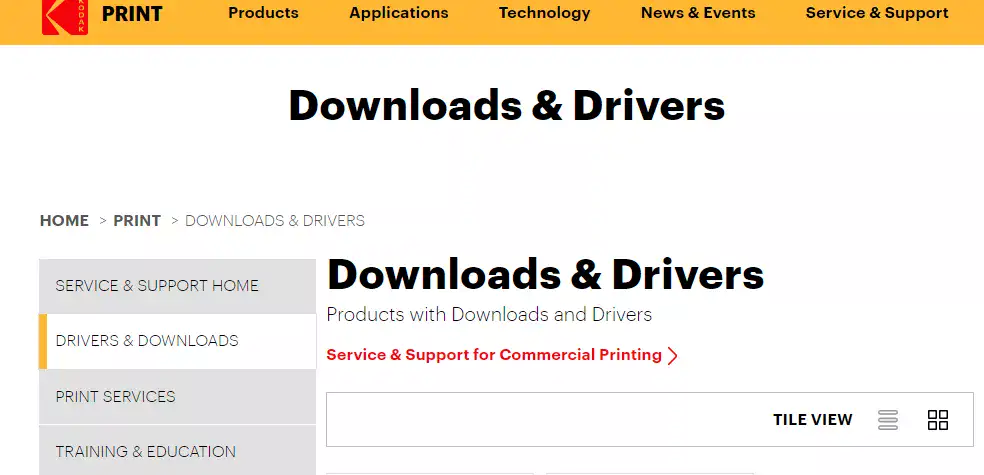Select Training & Education sidebar item

(178, 451)
